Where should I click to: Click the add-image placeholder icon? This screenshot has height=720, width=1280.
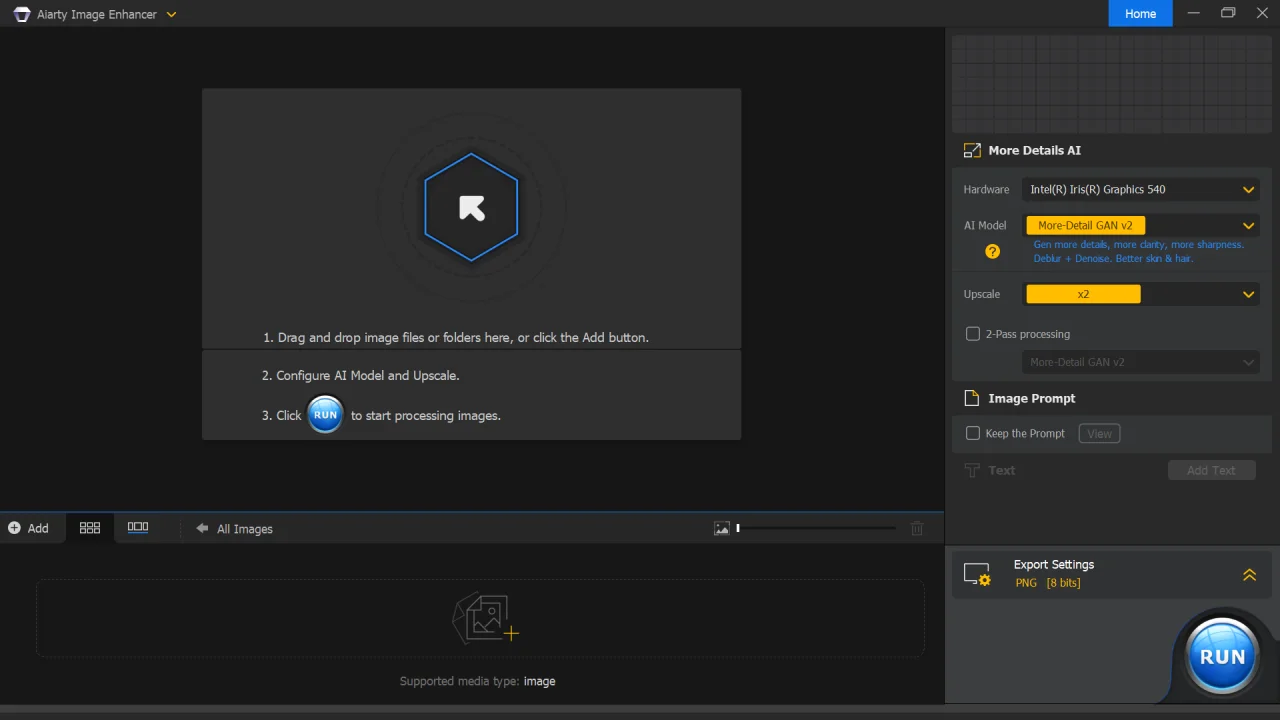pos(485,618)
